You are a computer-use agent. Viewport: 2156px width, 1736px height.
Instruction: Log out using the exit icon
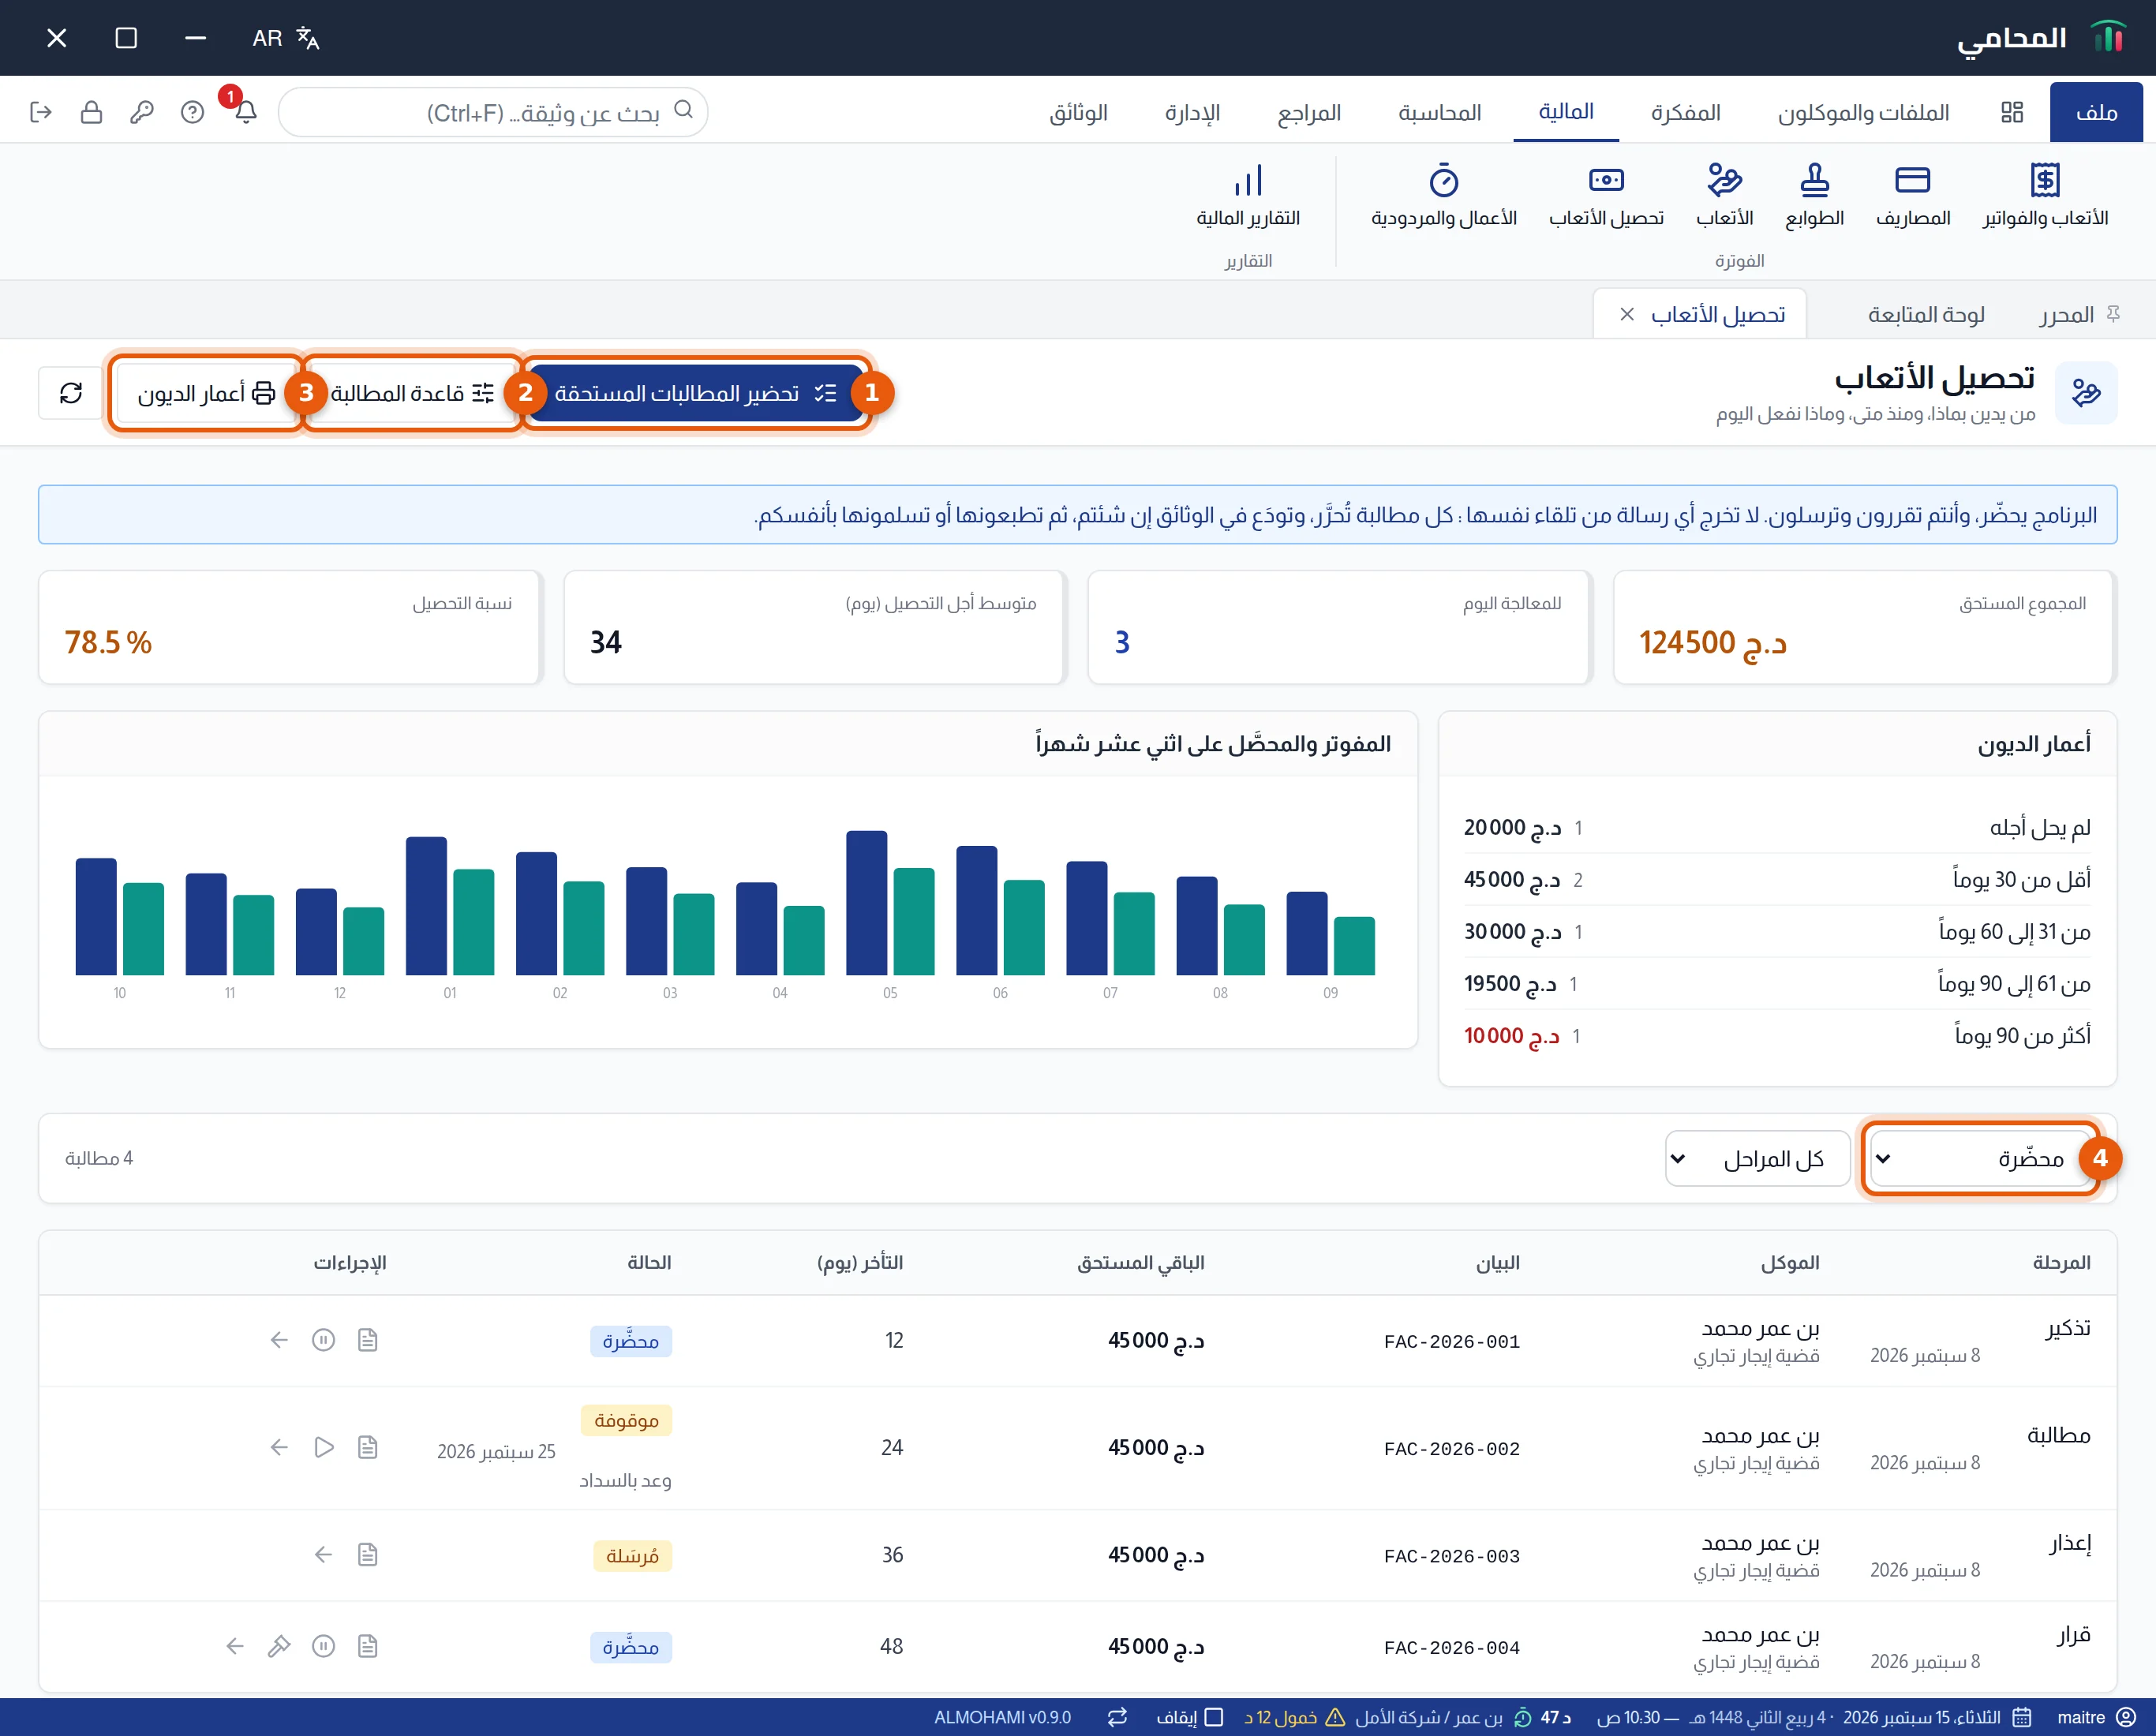pos(41,112)
